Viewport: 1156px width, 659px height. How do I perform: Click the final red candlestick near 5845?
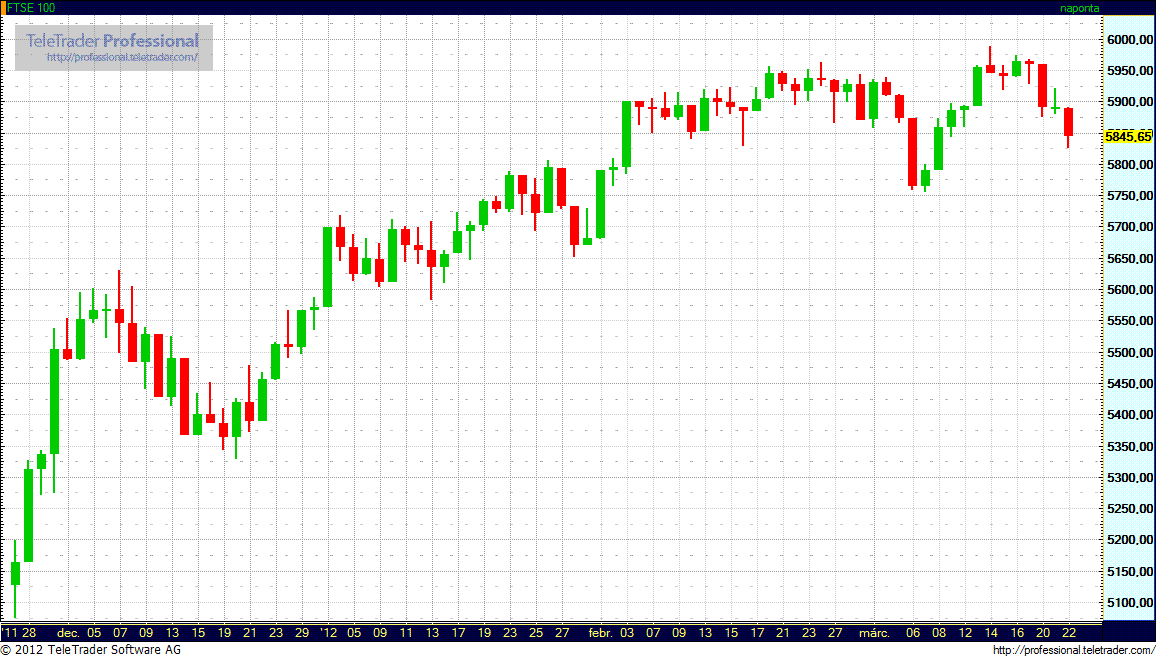(x=1068, y=122)
